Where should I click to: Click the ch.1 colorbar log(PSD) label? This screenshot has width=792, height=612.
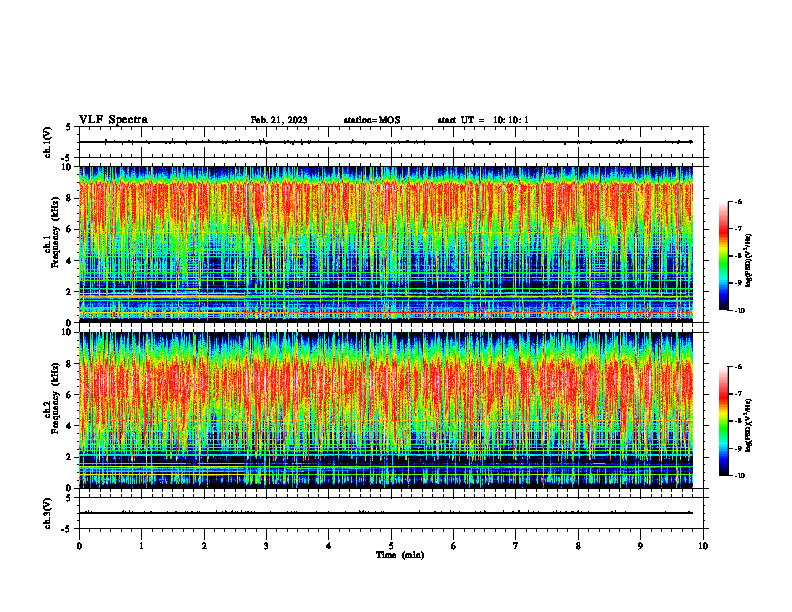(749, 261)
